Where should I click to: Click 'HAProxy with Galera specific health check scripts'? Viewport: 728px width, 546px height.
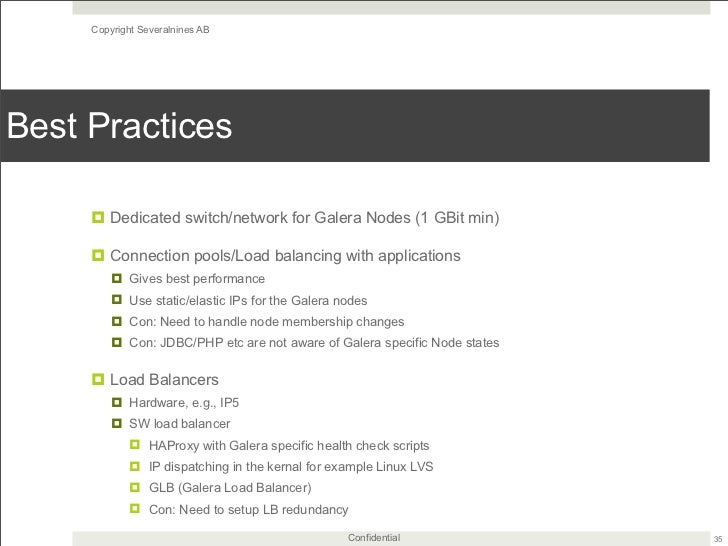tap(289, 446)
